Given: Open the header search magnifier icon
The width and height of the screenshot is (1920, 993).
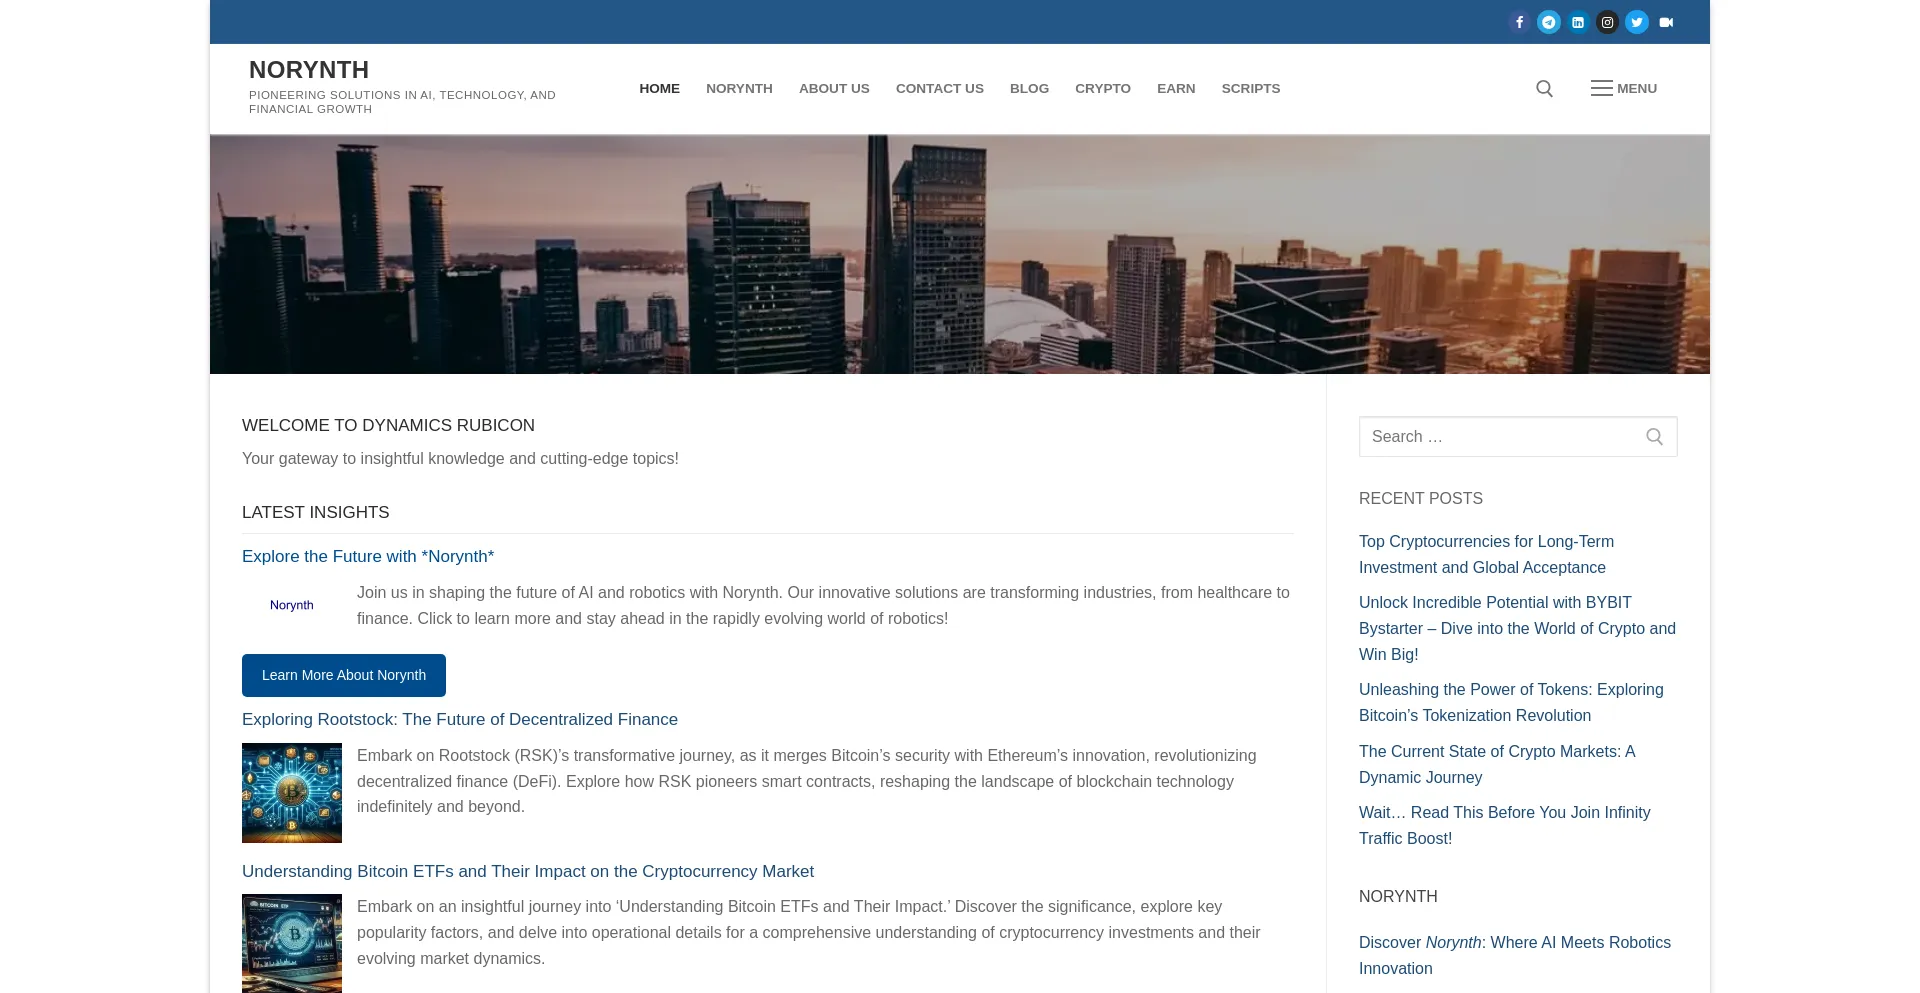Looking at the screenshot, I should point(1544,89).
